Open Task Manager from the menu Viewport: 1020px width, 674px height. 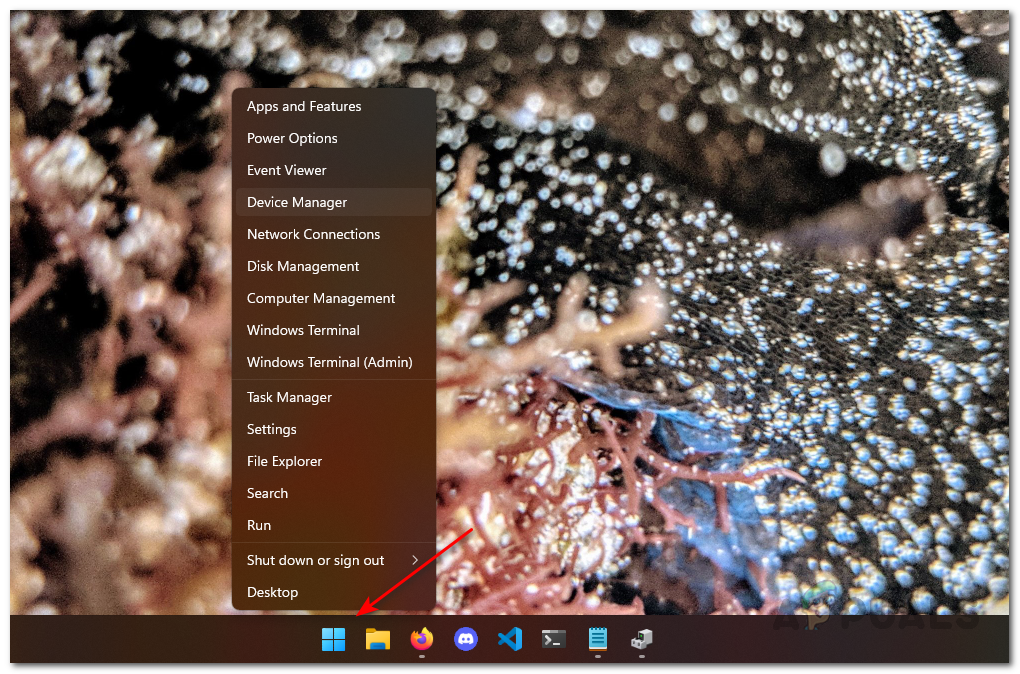pos(334,397)
